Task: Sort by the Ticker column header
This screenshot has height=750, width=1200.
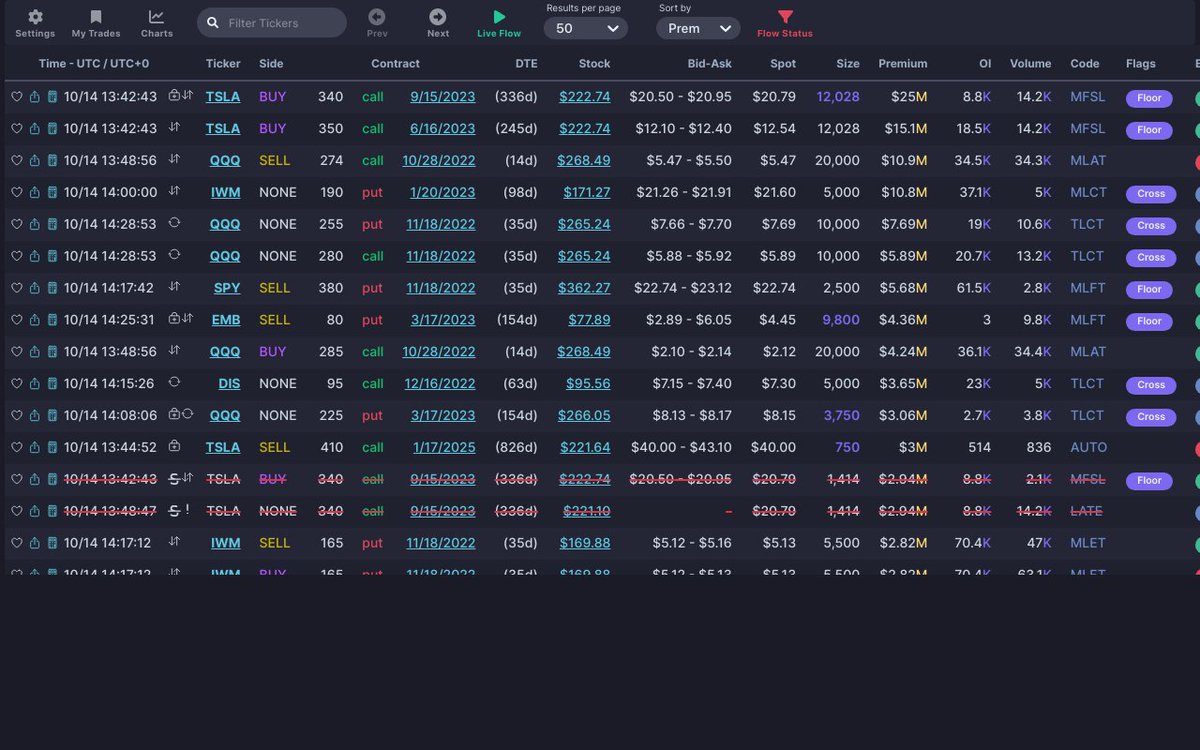Action: click(223, 63)
